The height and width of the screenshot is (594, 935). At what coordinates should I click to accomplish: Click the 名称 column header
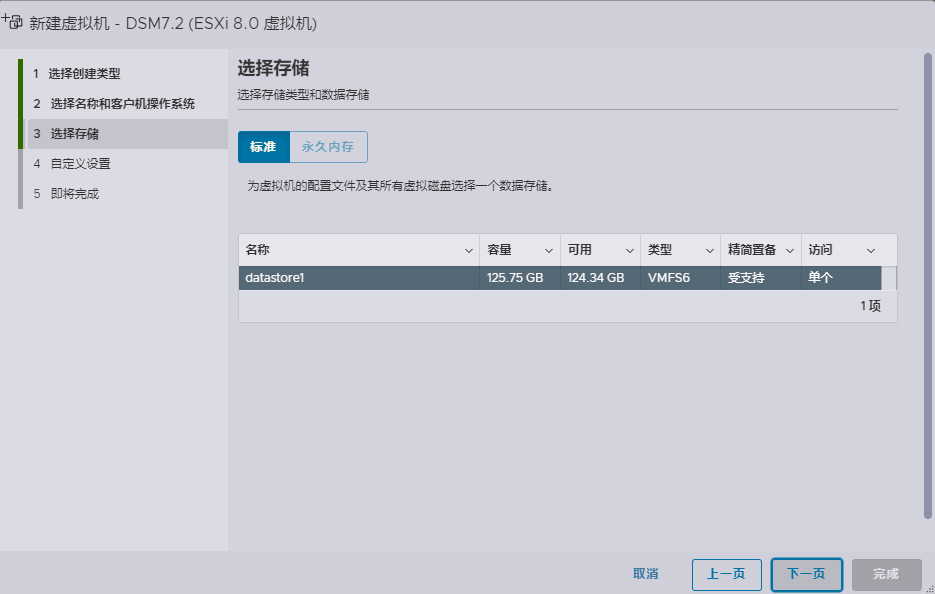point(359,250)
